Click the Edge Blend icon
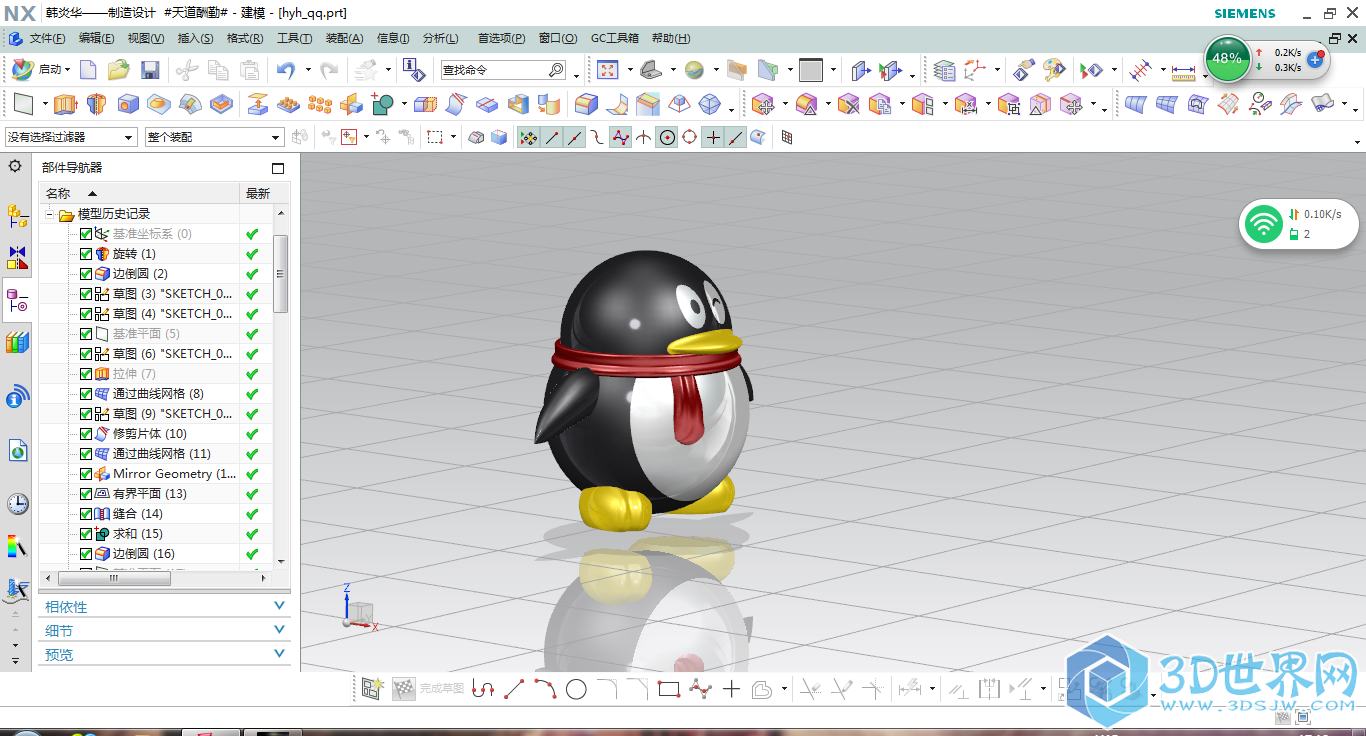The image size is (1366, 736). pyautogui.click(x=587, y=104)
